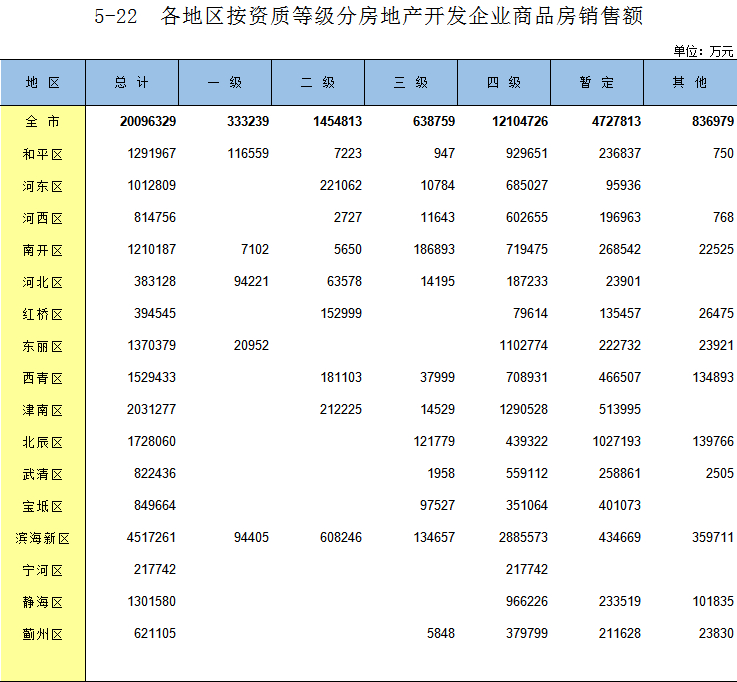
Task: Select the citywide other value 836979
Action: point(713,121)
